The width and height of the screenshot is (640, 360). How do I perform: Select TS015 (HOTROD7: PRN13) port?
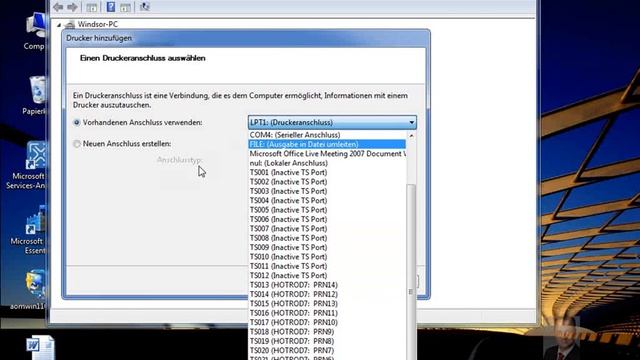(327, 304)
